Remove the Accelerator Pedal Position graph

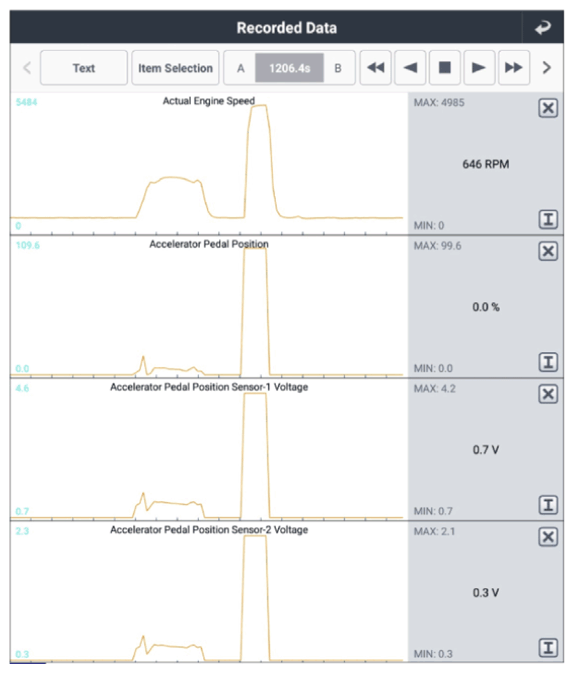548,251
